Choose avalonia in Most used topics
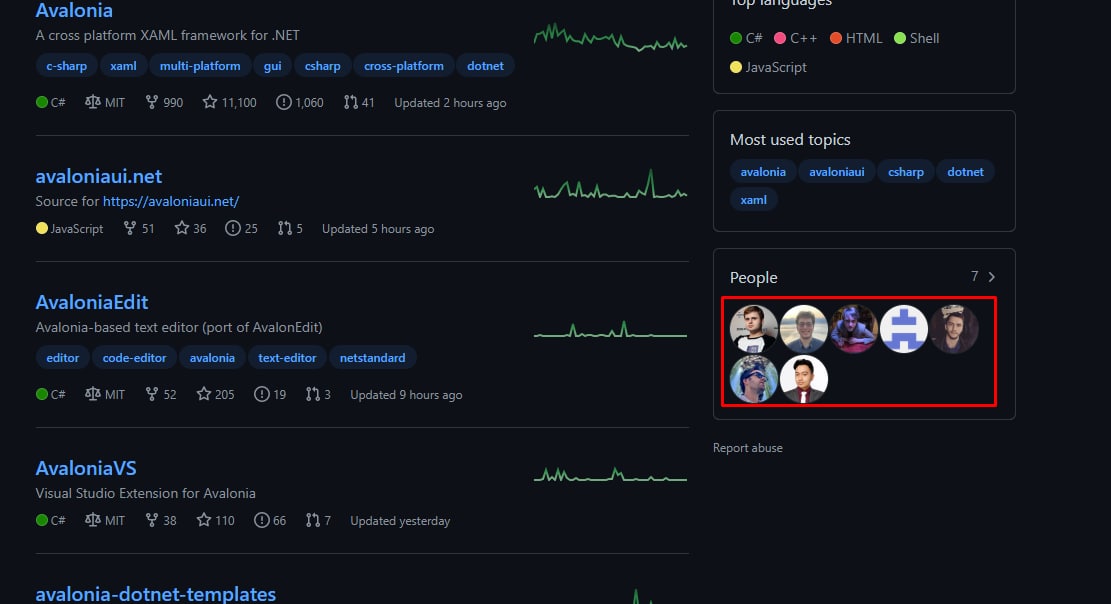The image size is (1111, 604). coord(763,172)
